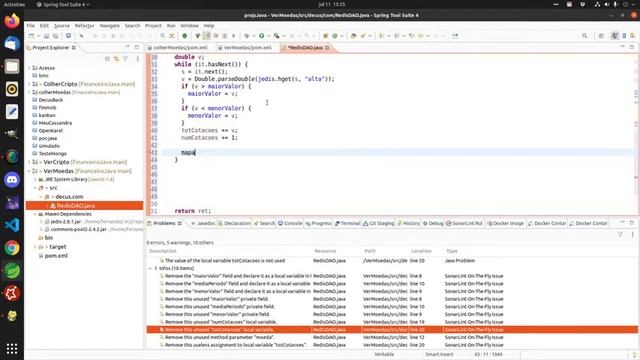Click the green Run toolbar icon

point(262,36)
